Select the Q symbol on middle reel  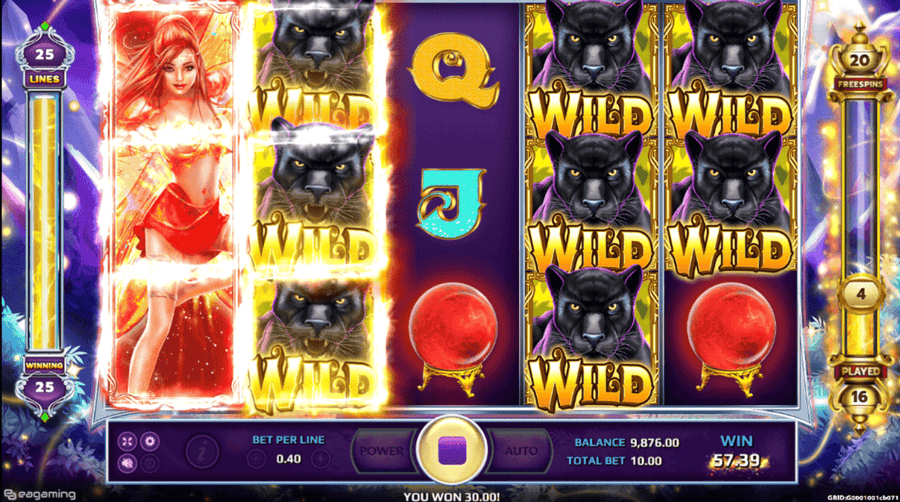453,69
